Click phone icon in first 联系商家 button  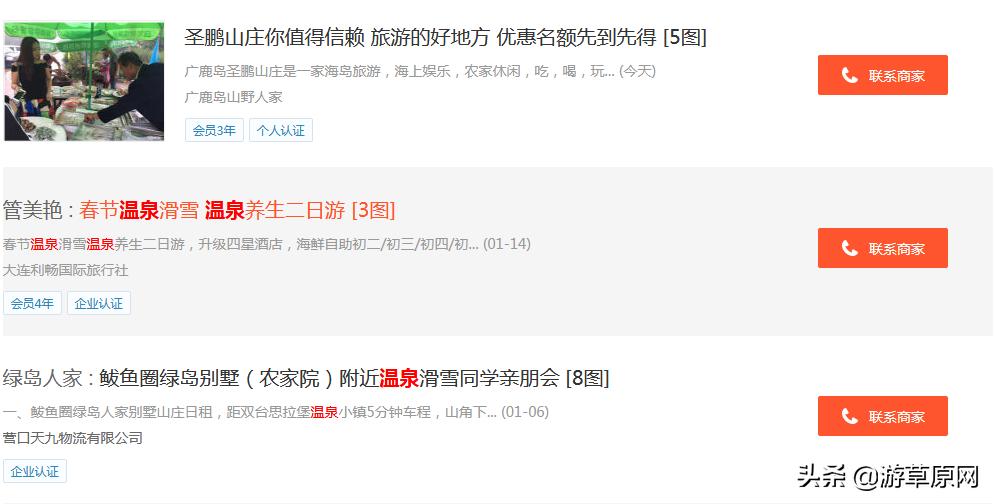pyautogui.click(x=850, y=76)
